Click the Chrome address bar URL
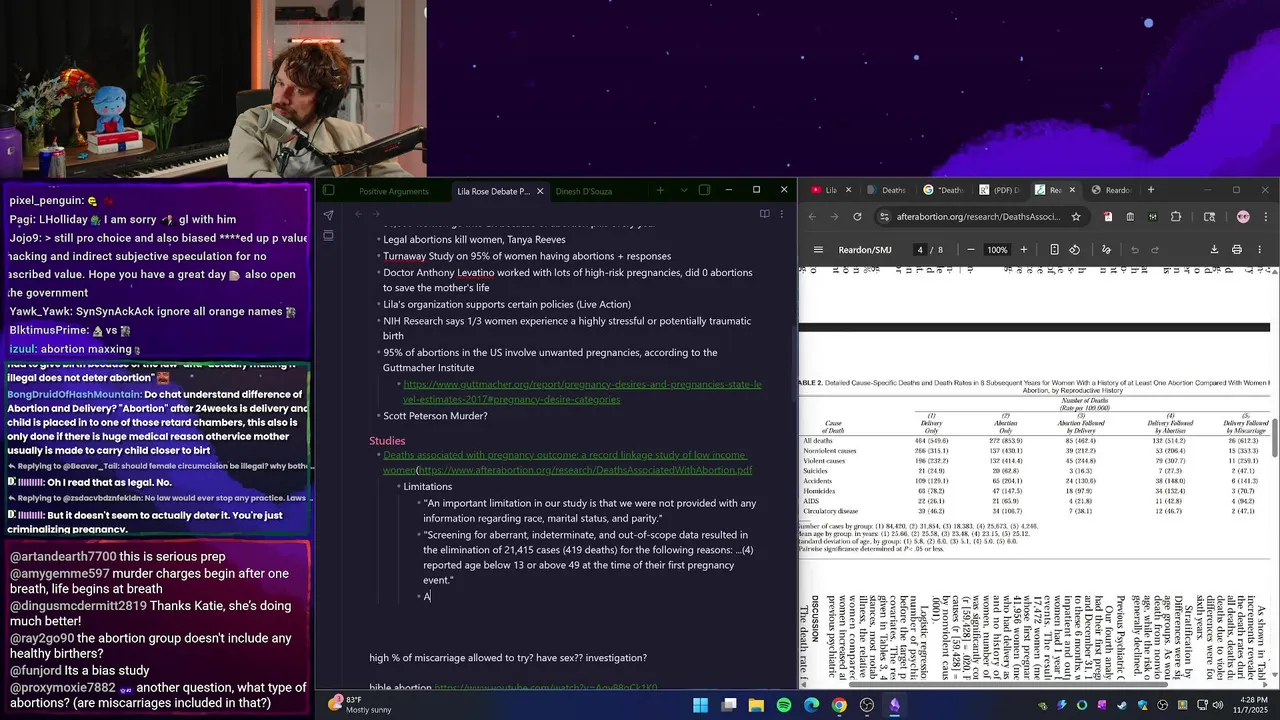1280x720 pixels. (x=978, y=216)
